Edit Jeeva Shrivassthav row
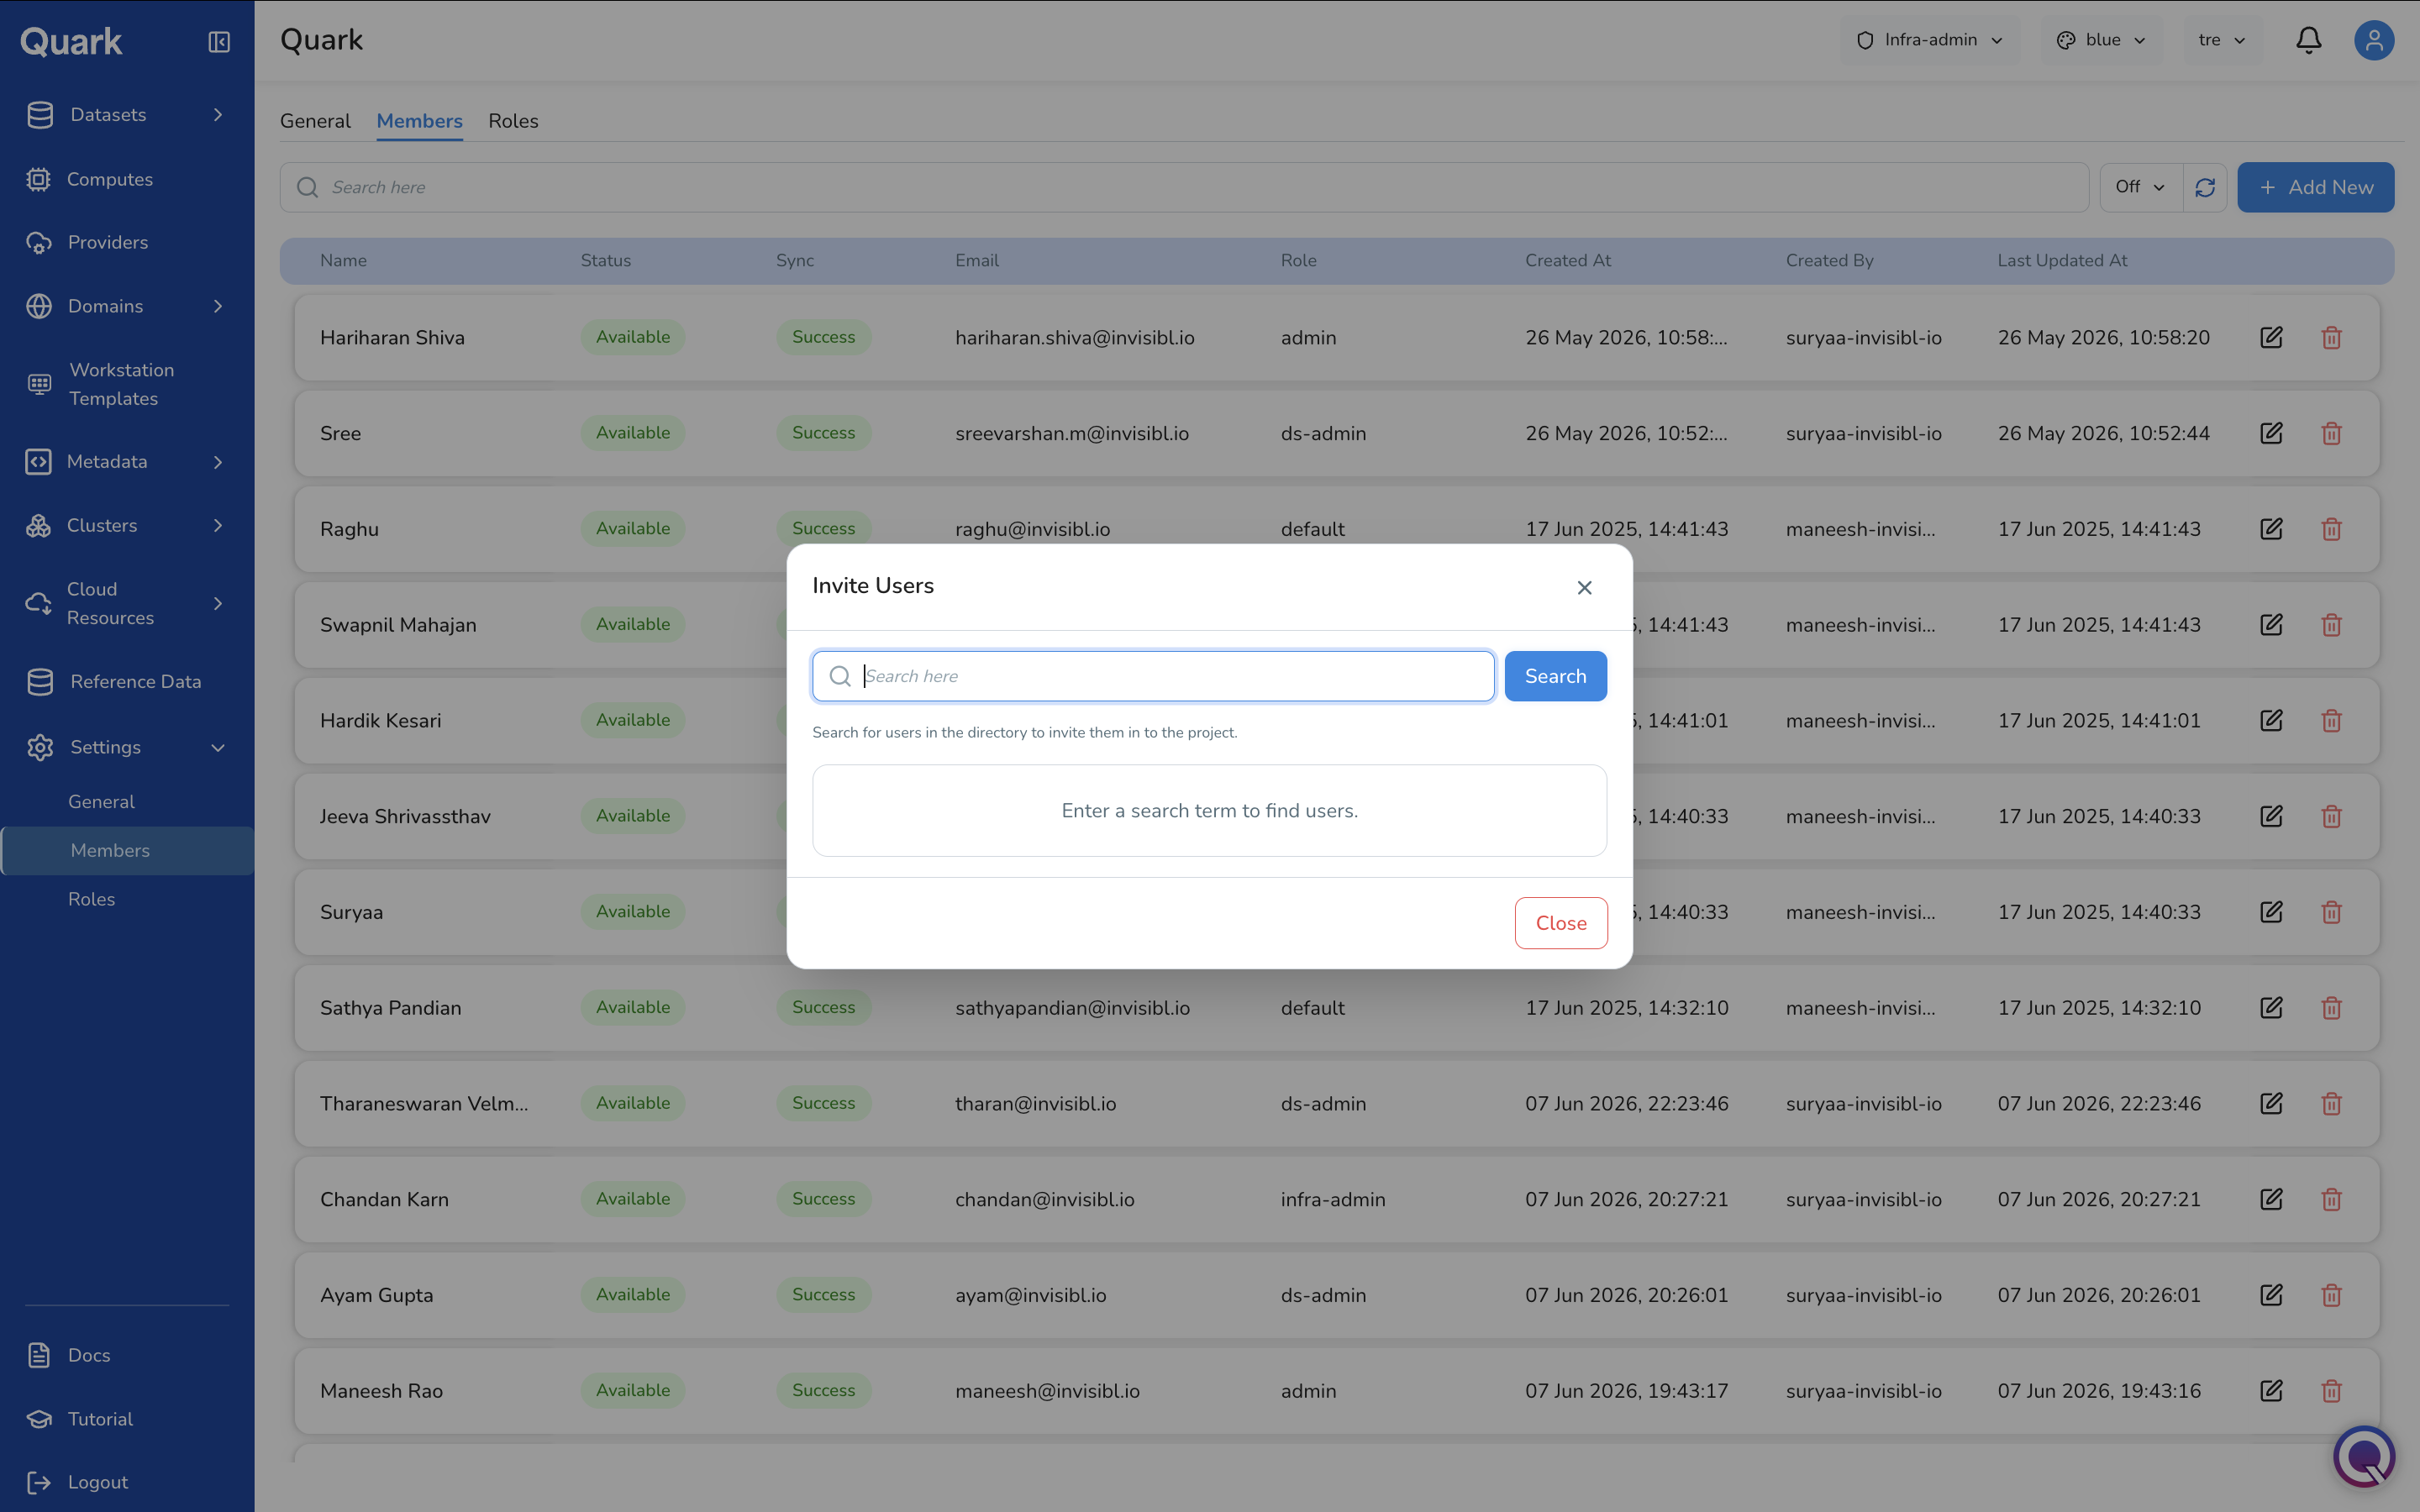Image resolution: width=2420 pixels, height=1512 pixels. [x=2271, y=816]
